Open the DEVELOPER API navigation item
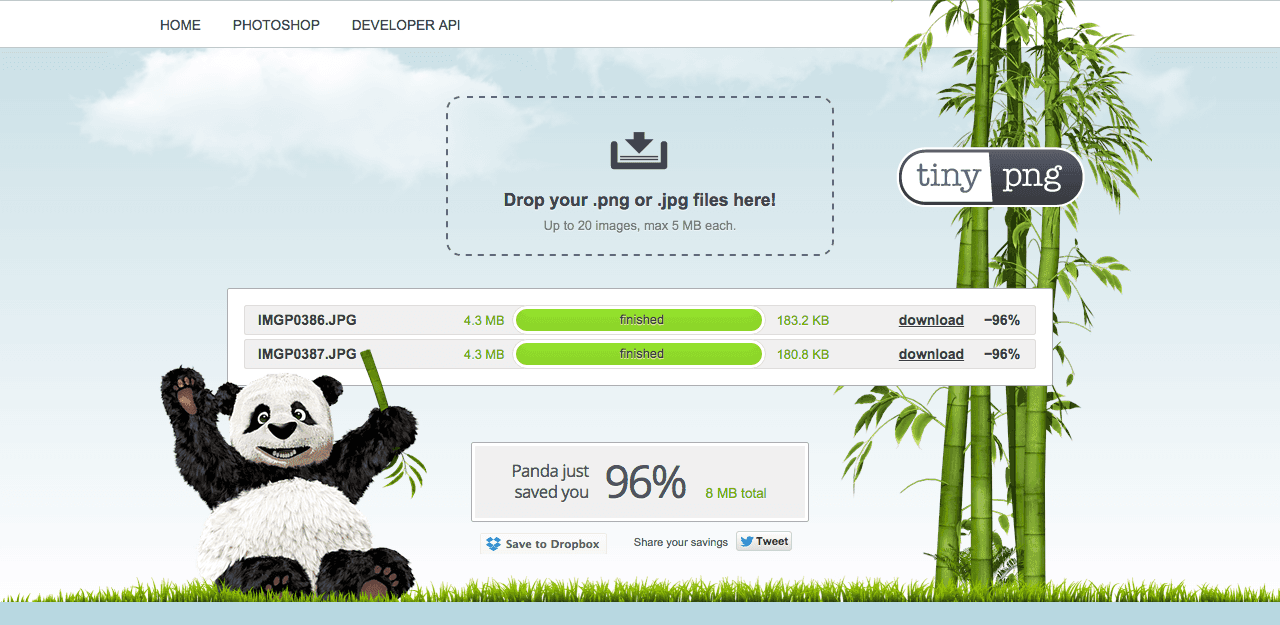The width and height of the screenshot is (1280, 625). click(406, 25)
